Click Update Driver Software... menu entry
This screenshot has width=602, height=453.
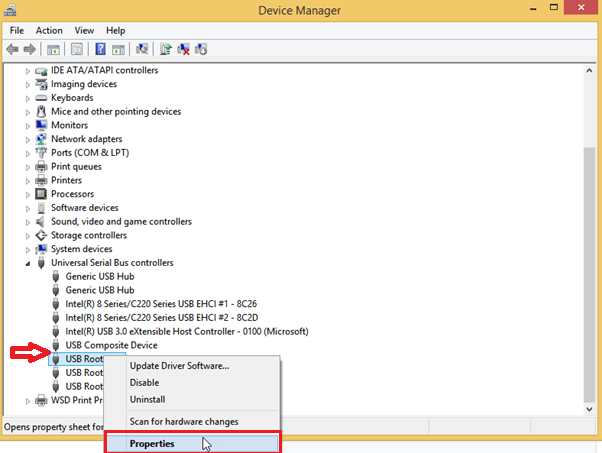coord(179,365)
